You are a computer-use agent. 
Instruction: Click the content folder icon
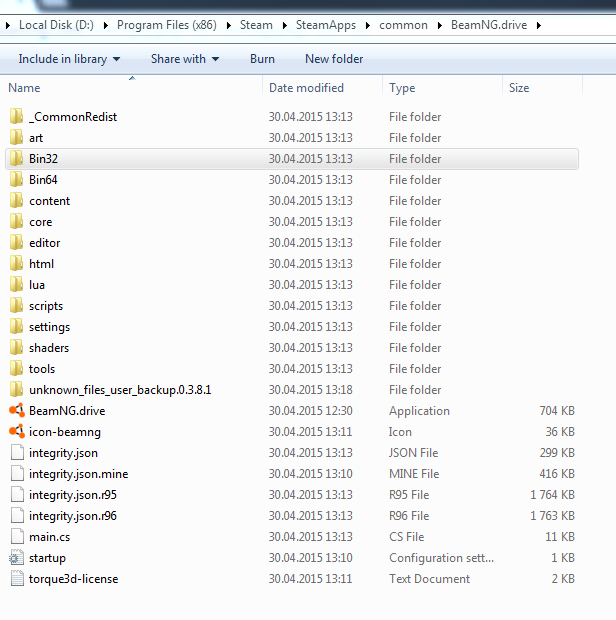pyautogui.click(x=17, y=200)
